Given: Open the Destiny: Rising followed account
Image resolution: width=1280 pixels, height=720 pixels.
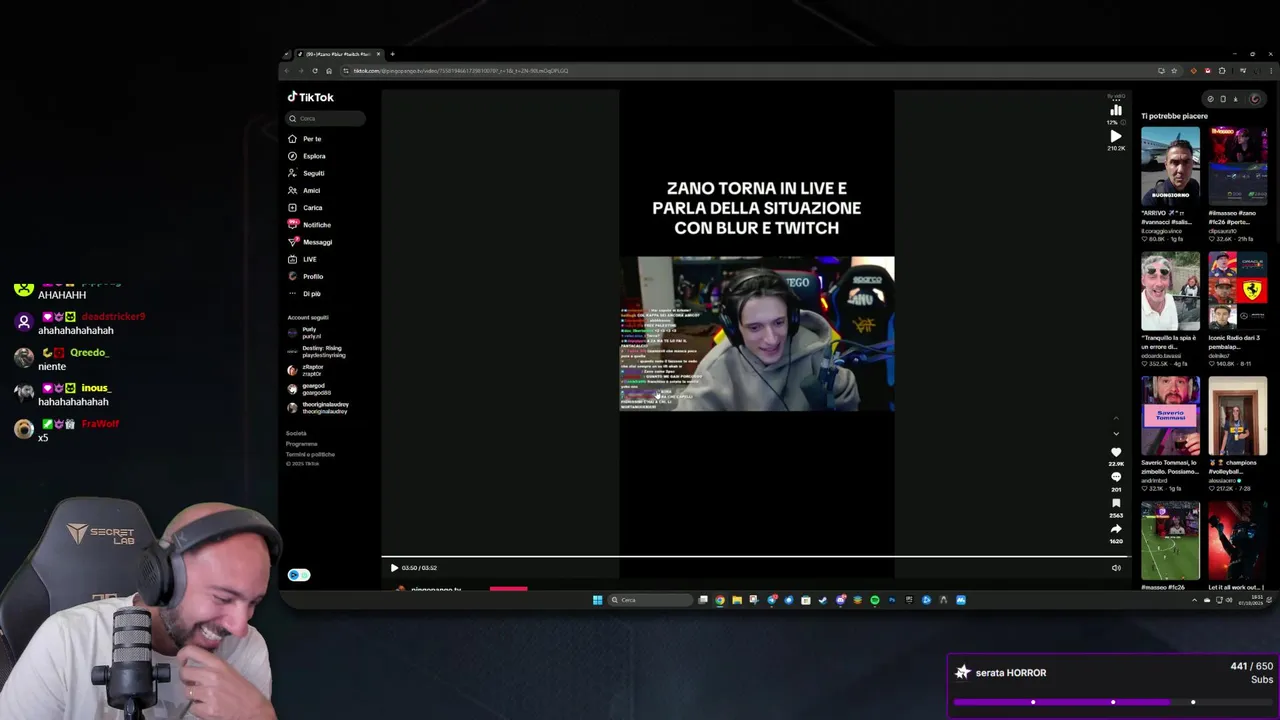Looking at the screenshot, I should tap(315, 351).
